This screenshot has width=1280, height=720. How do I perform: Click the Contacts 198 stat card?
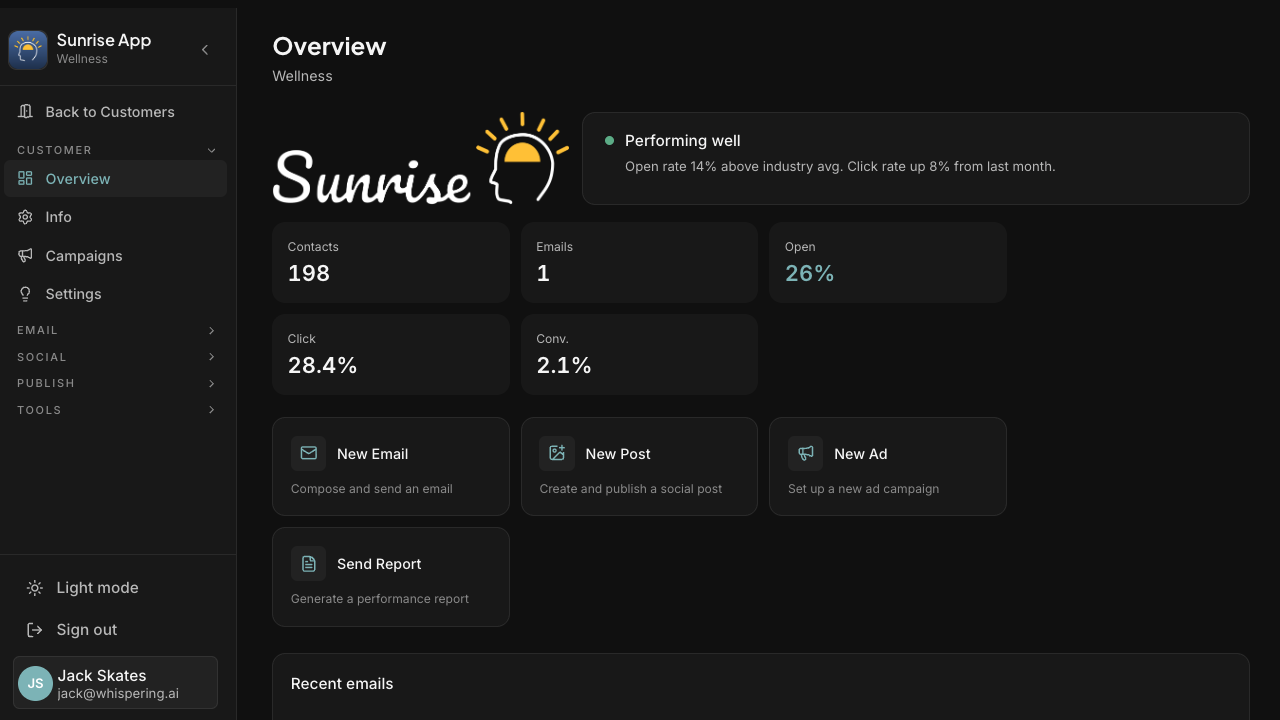391,262
